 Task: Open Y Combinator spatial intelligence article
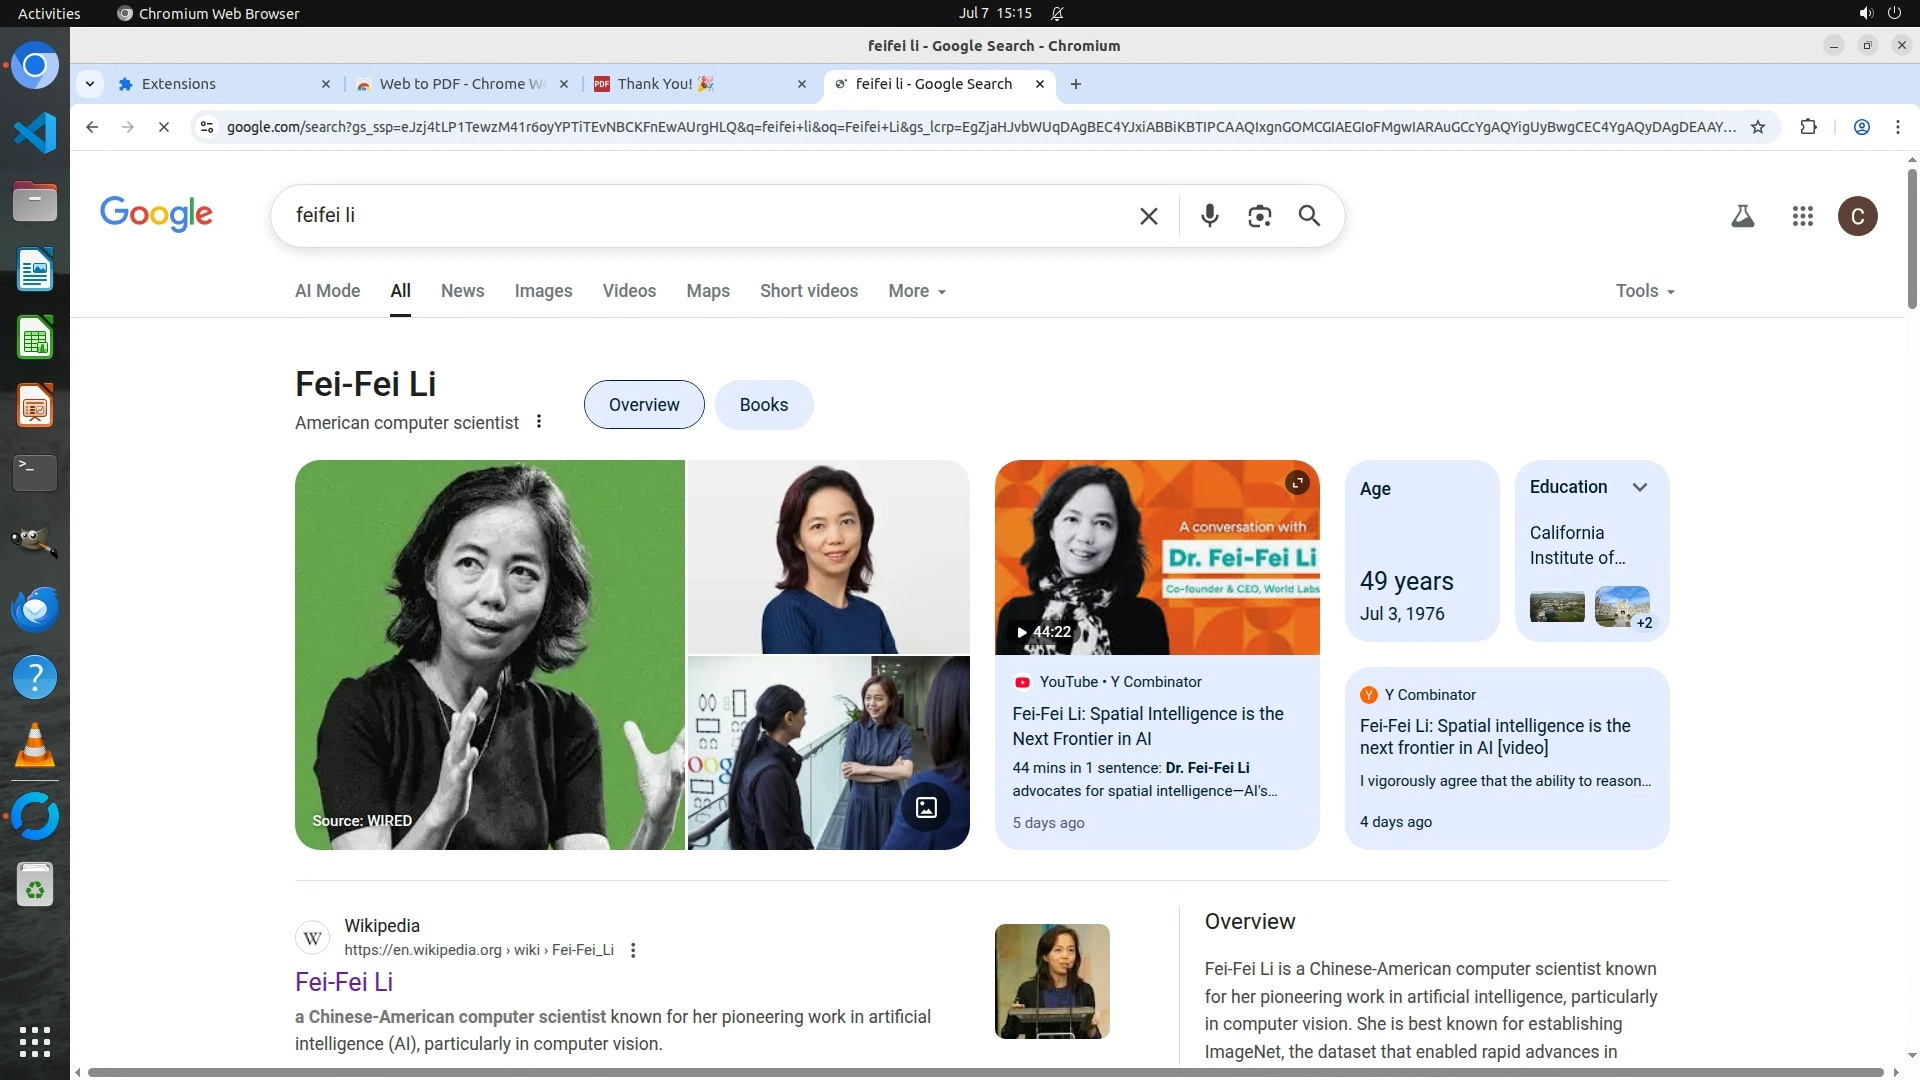pyautogui.click(x=1494, y=737)
